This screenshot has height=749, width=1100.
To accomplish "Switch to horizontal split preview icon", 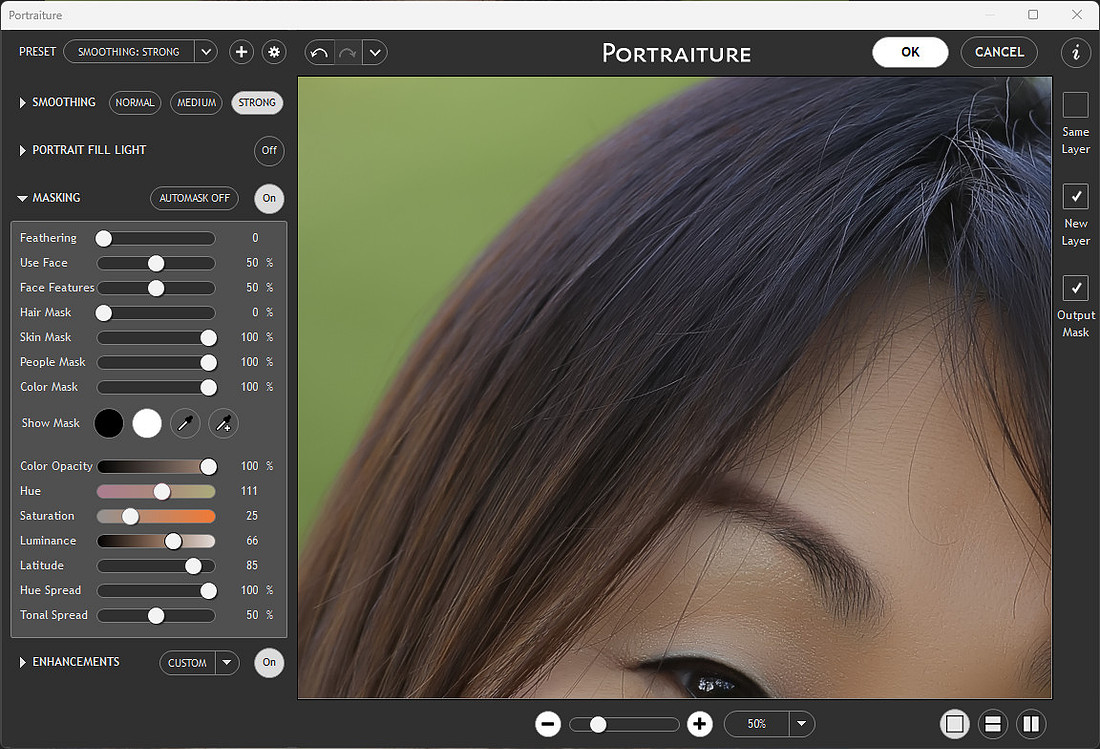I will click(x=993, y=724).
